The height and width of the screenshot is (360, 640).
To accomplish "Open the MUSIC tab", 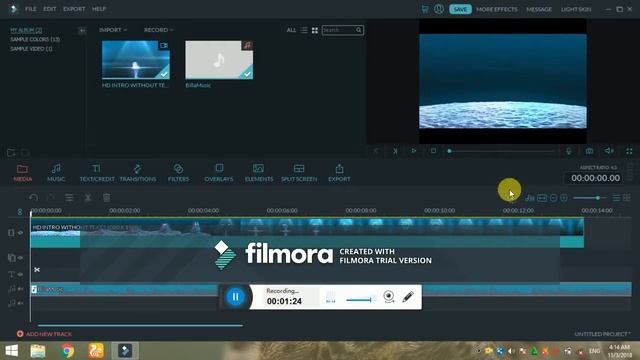I will pyautogui.click(x=56, y=173).
